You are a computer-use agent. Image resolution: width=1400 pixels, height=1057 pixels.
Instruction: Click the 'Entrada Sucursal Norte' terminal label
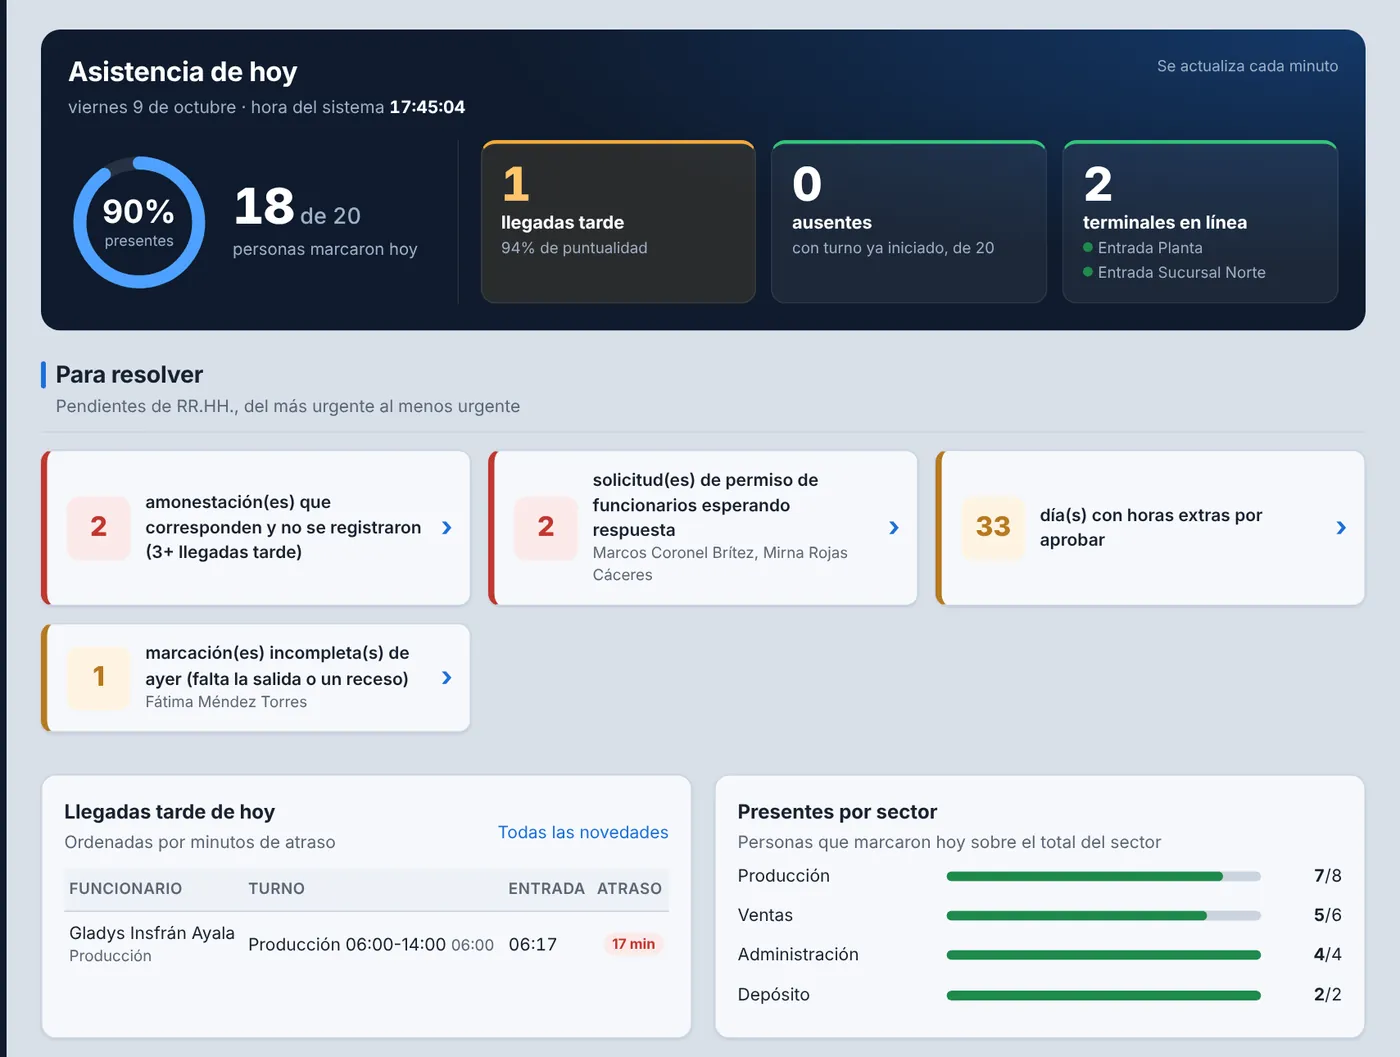tap(1182, 272)
